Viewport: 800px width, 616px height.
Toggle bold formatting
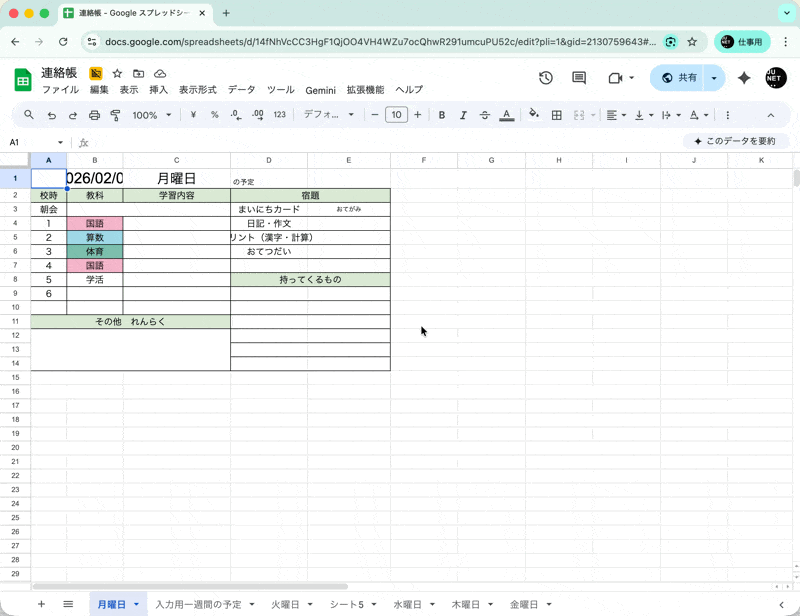click(442, 115)
